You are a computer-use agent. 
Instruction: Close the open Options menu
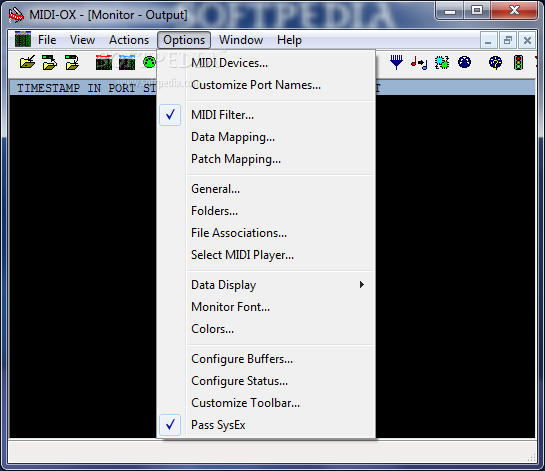[184, 40]
